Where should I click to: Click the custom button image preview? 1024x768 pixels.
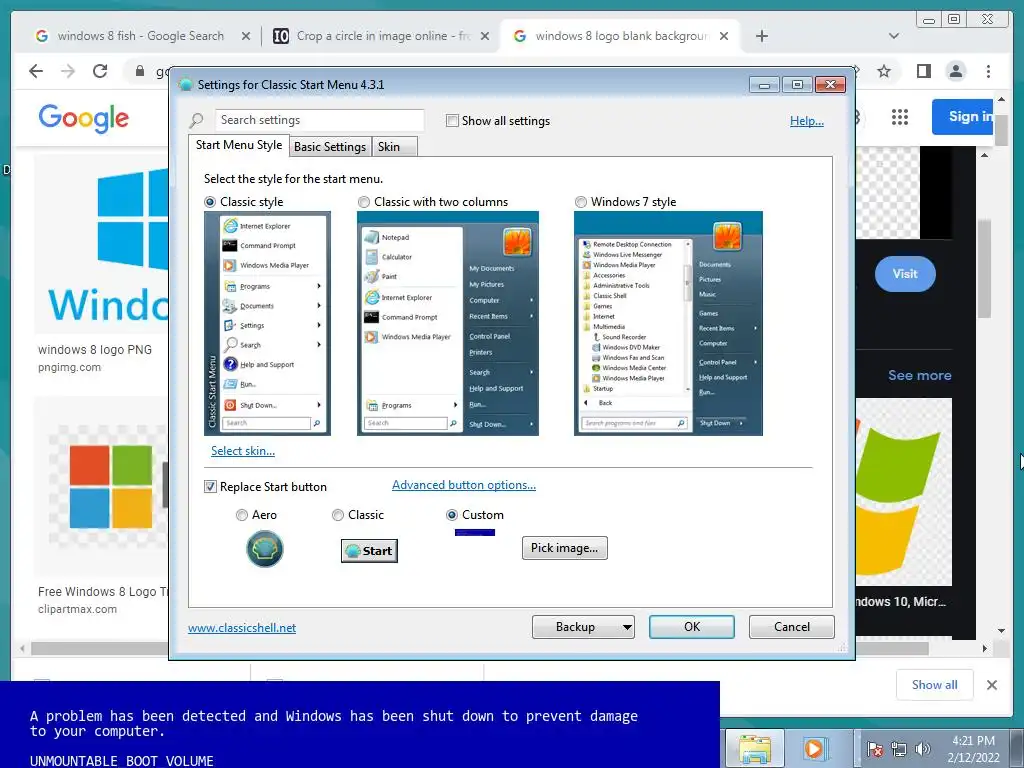[475, 533]
